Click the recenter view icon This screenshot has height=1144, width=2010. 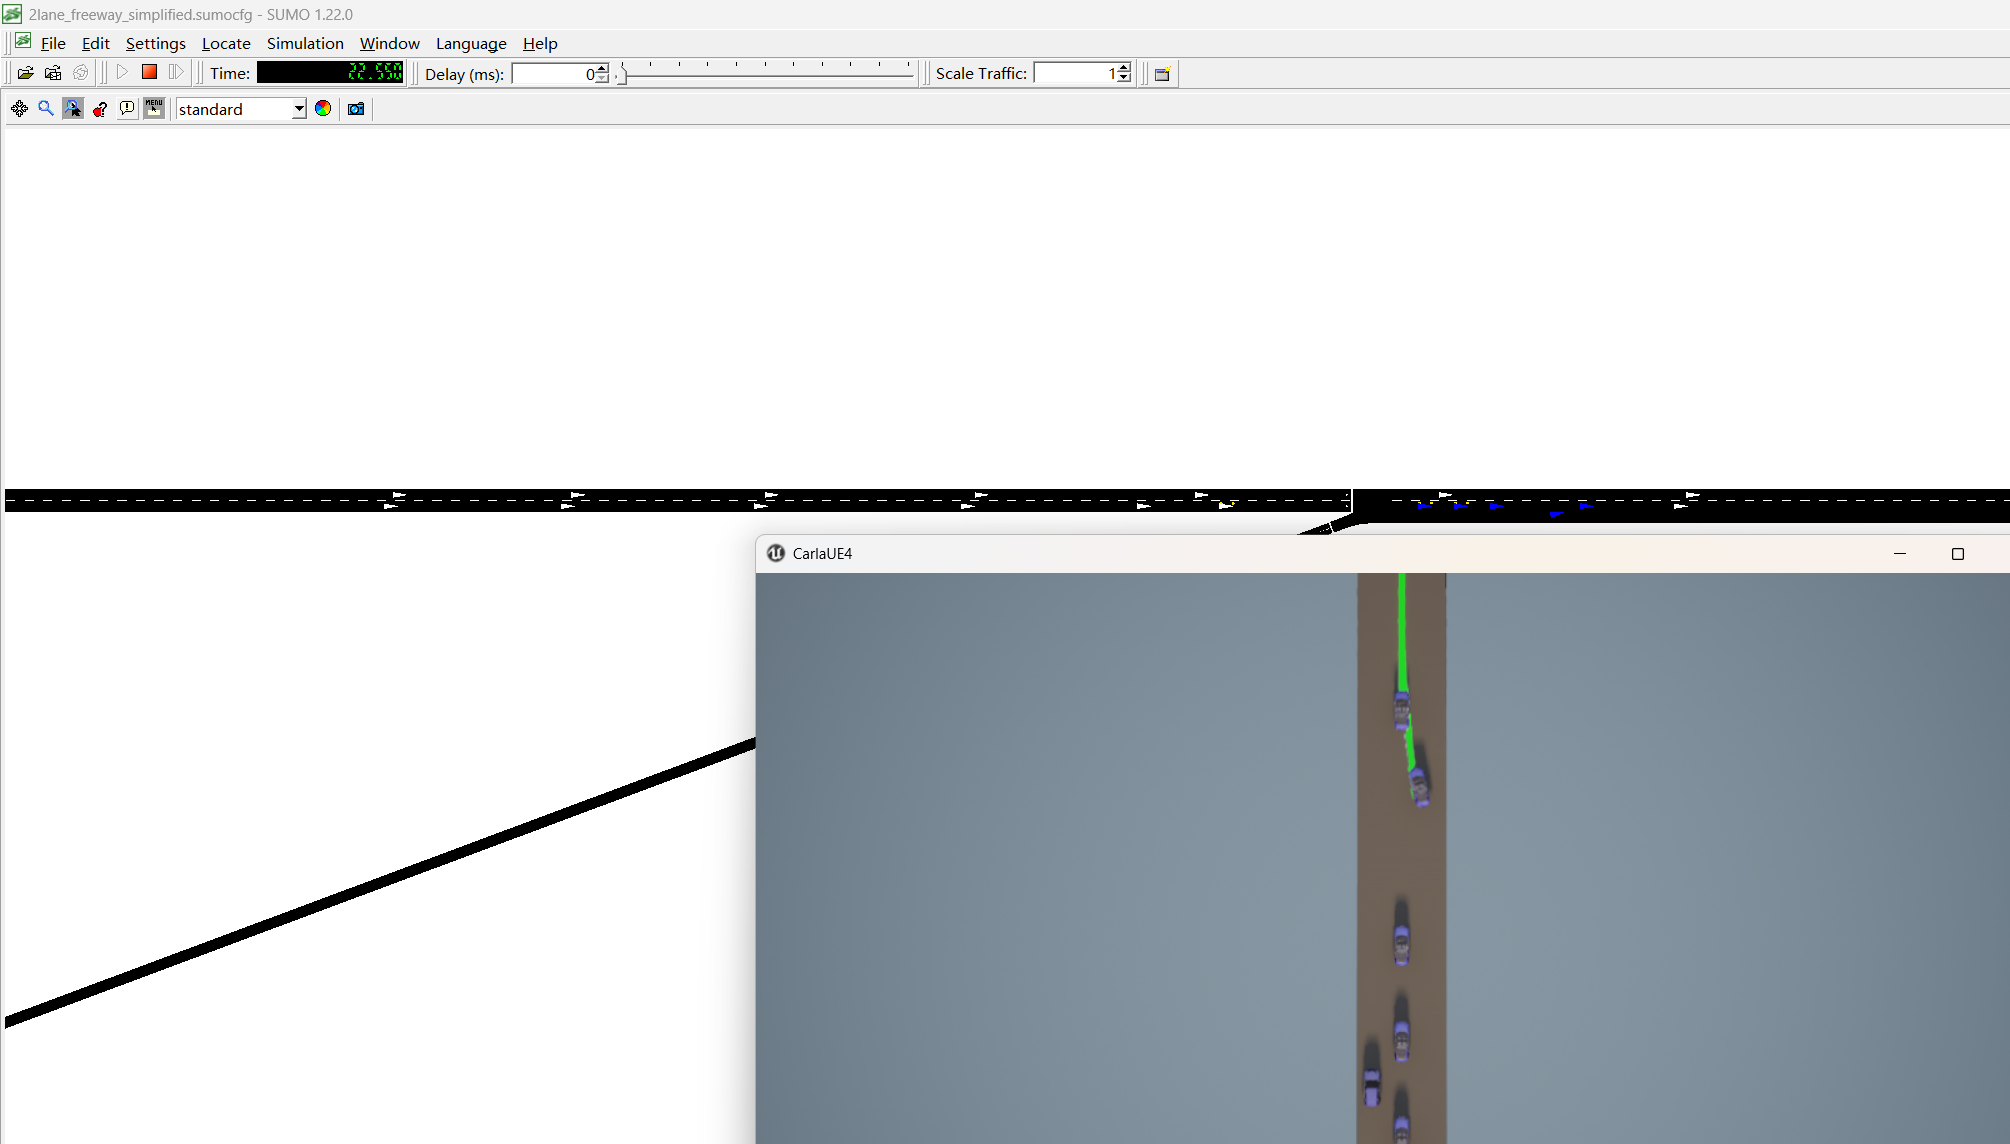point(19,109)
